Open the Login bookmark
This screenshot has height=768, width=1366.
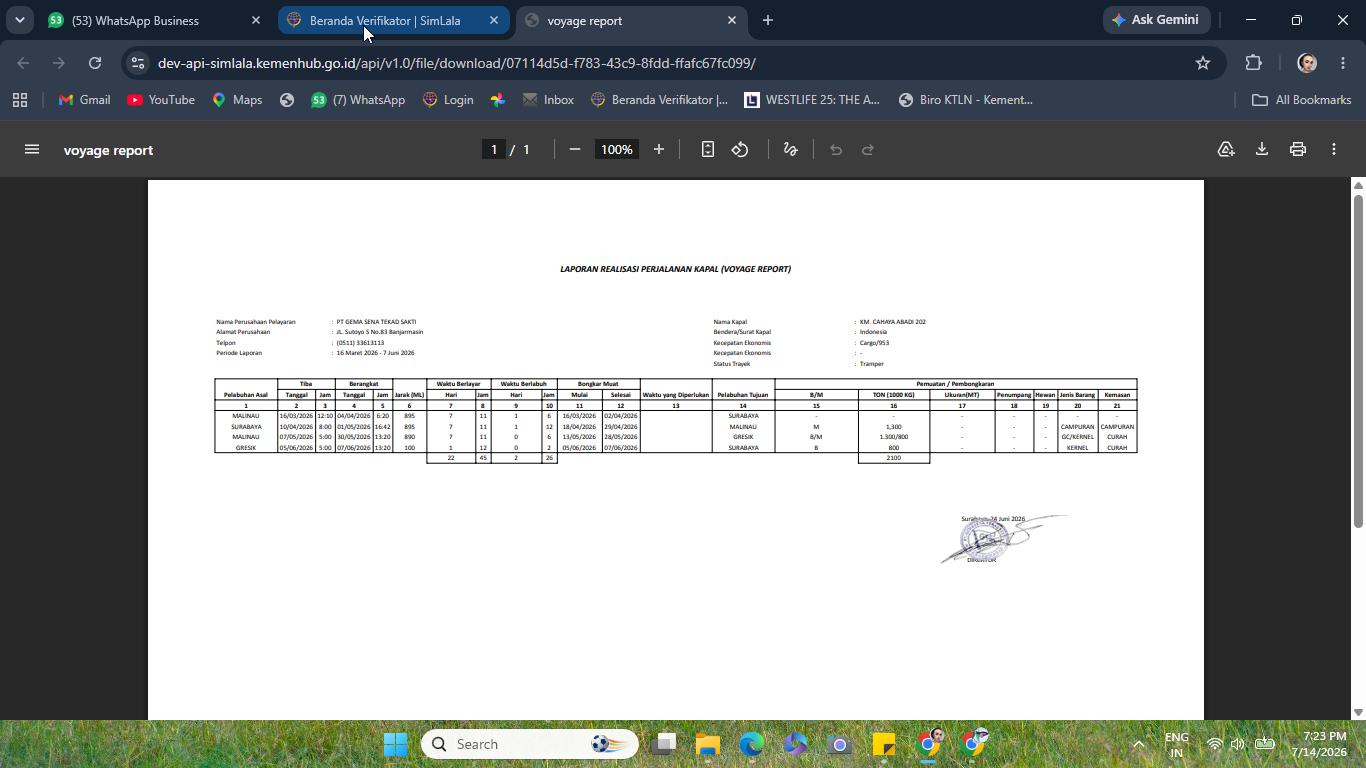[x=448, y=100]
